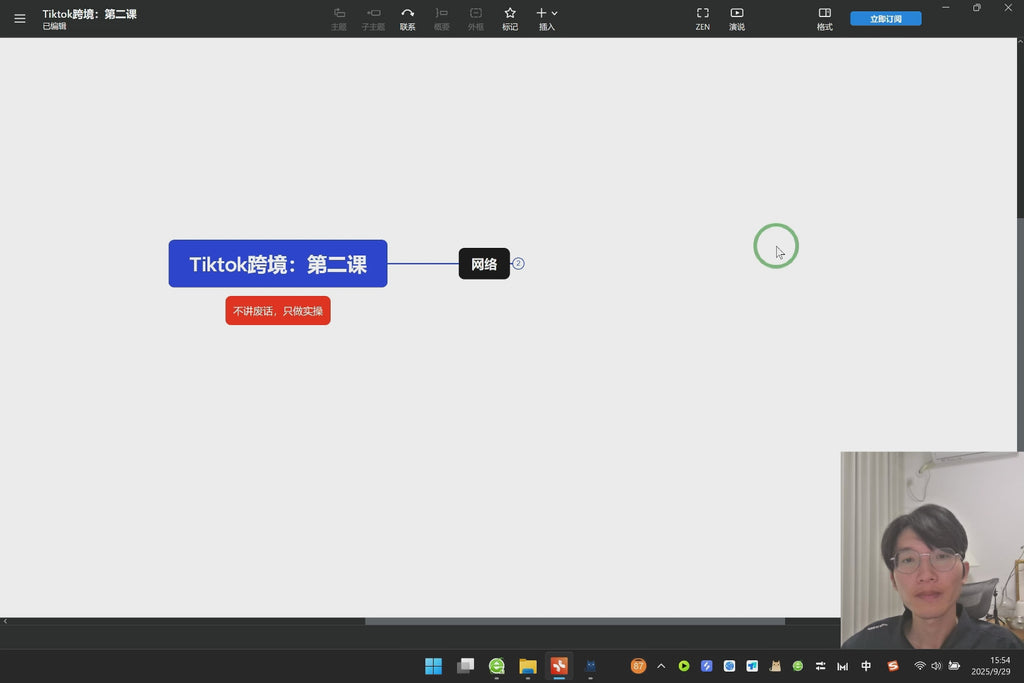
Task: Select the red label 不讲废话,只做实操
Action: [278, 311]
